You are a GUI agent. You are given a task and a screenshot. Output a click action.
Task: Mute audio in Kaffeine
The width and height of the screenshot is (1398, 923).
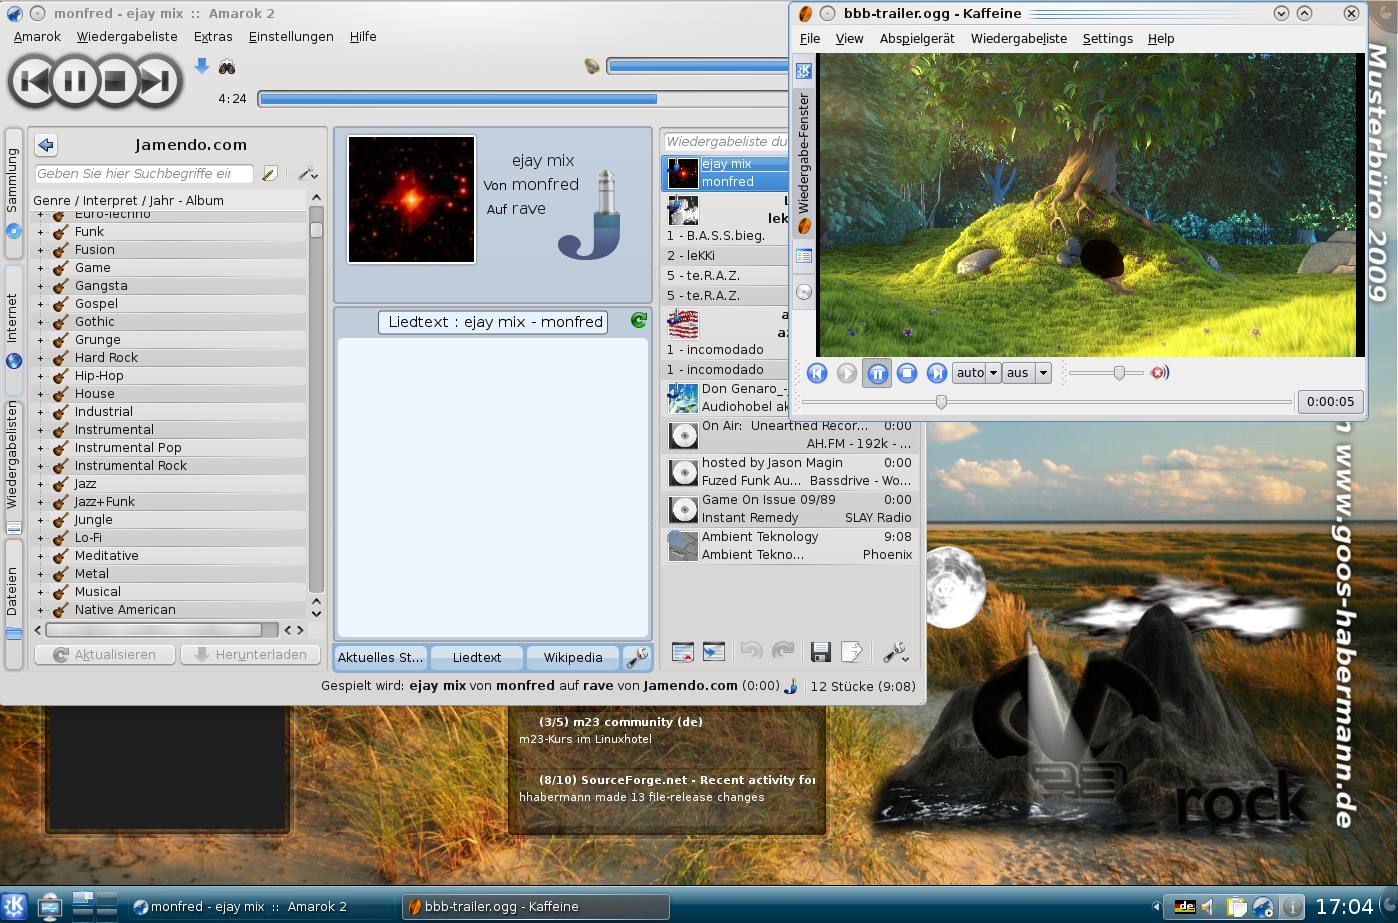[x=1159, y=372]
